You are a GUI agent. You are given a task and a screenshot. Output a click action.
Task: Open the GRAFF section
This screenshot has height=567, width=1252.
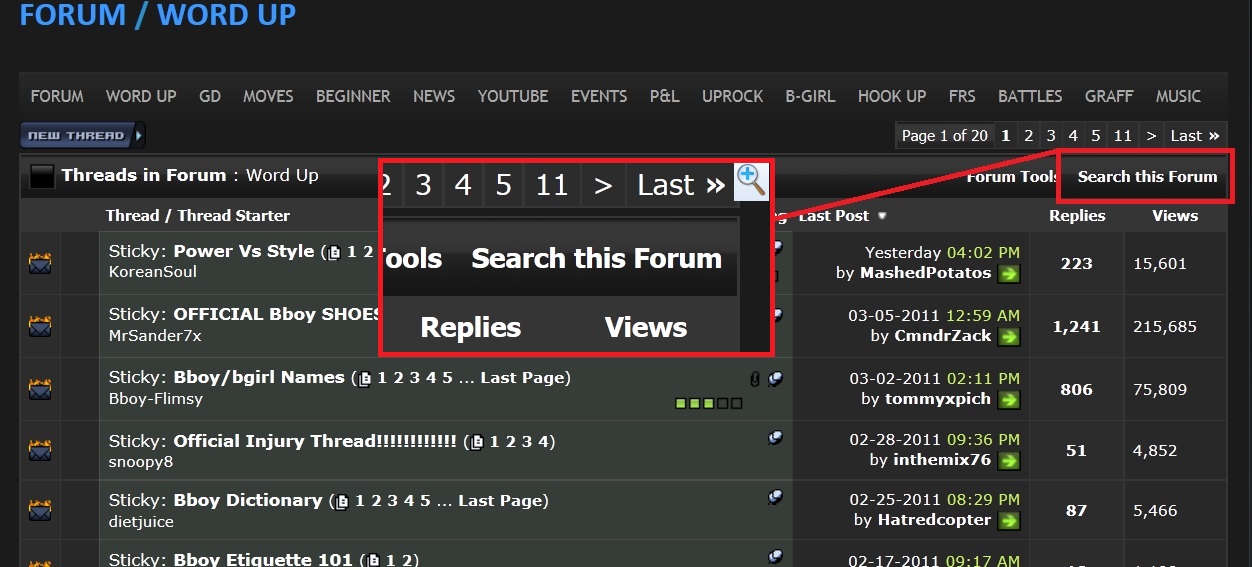[1109, 96]
